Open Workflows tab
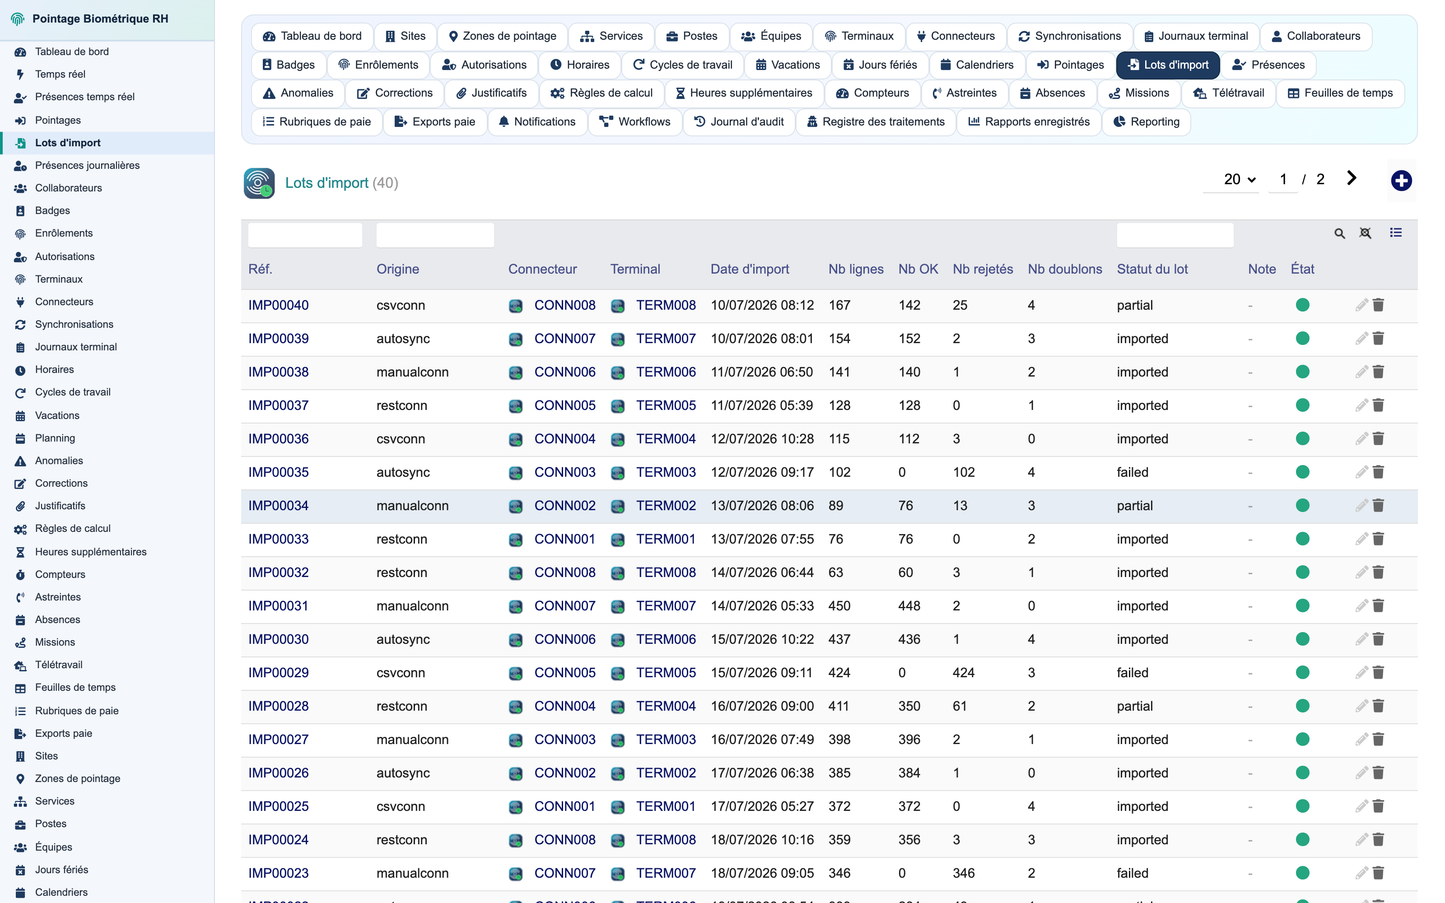The width and height of the screenshot is (1445, 903). (635, 122)
